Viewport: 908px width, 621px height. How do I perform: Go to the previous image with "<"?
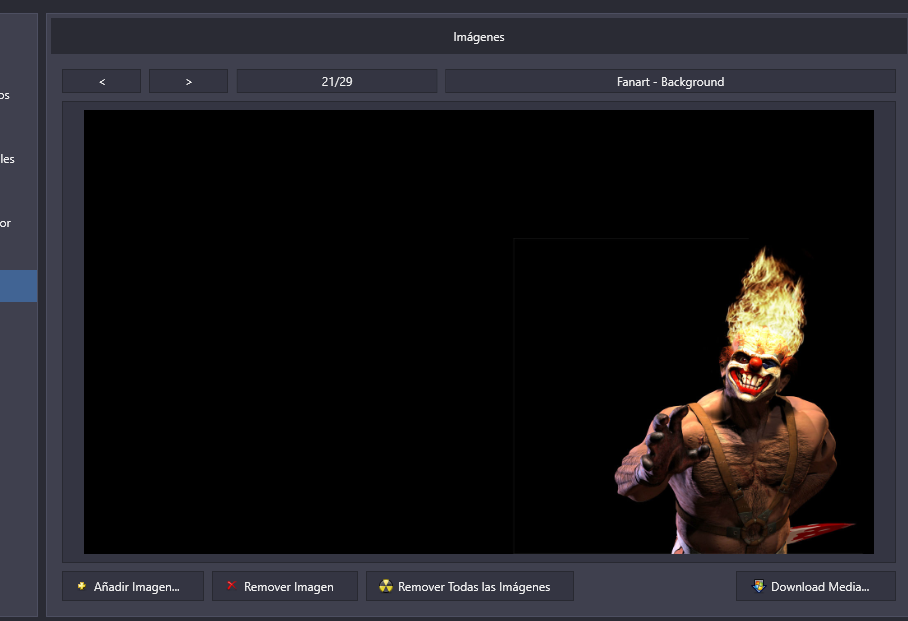(101, 82)
